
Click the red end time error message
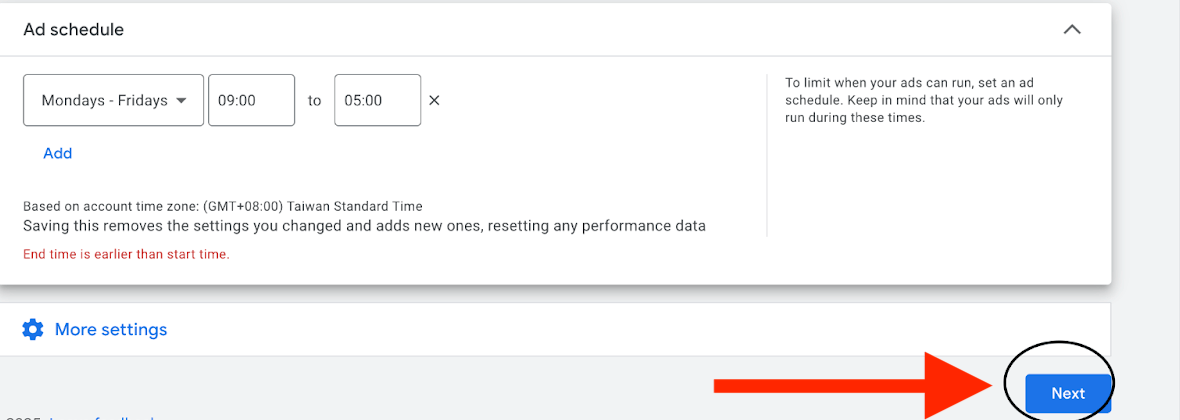(126, 254)
